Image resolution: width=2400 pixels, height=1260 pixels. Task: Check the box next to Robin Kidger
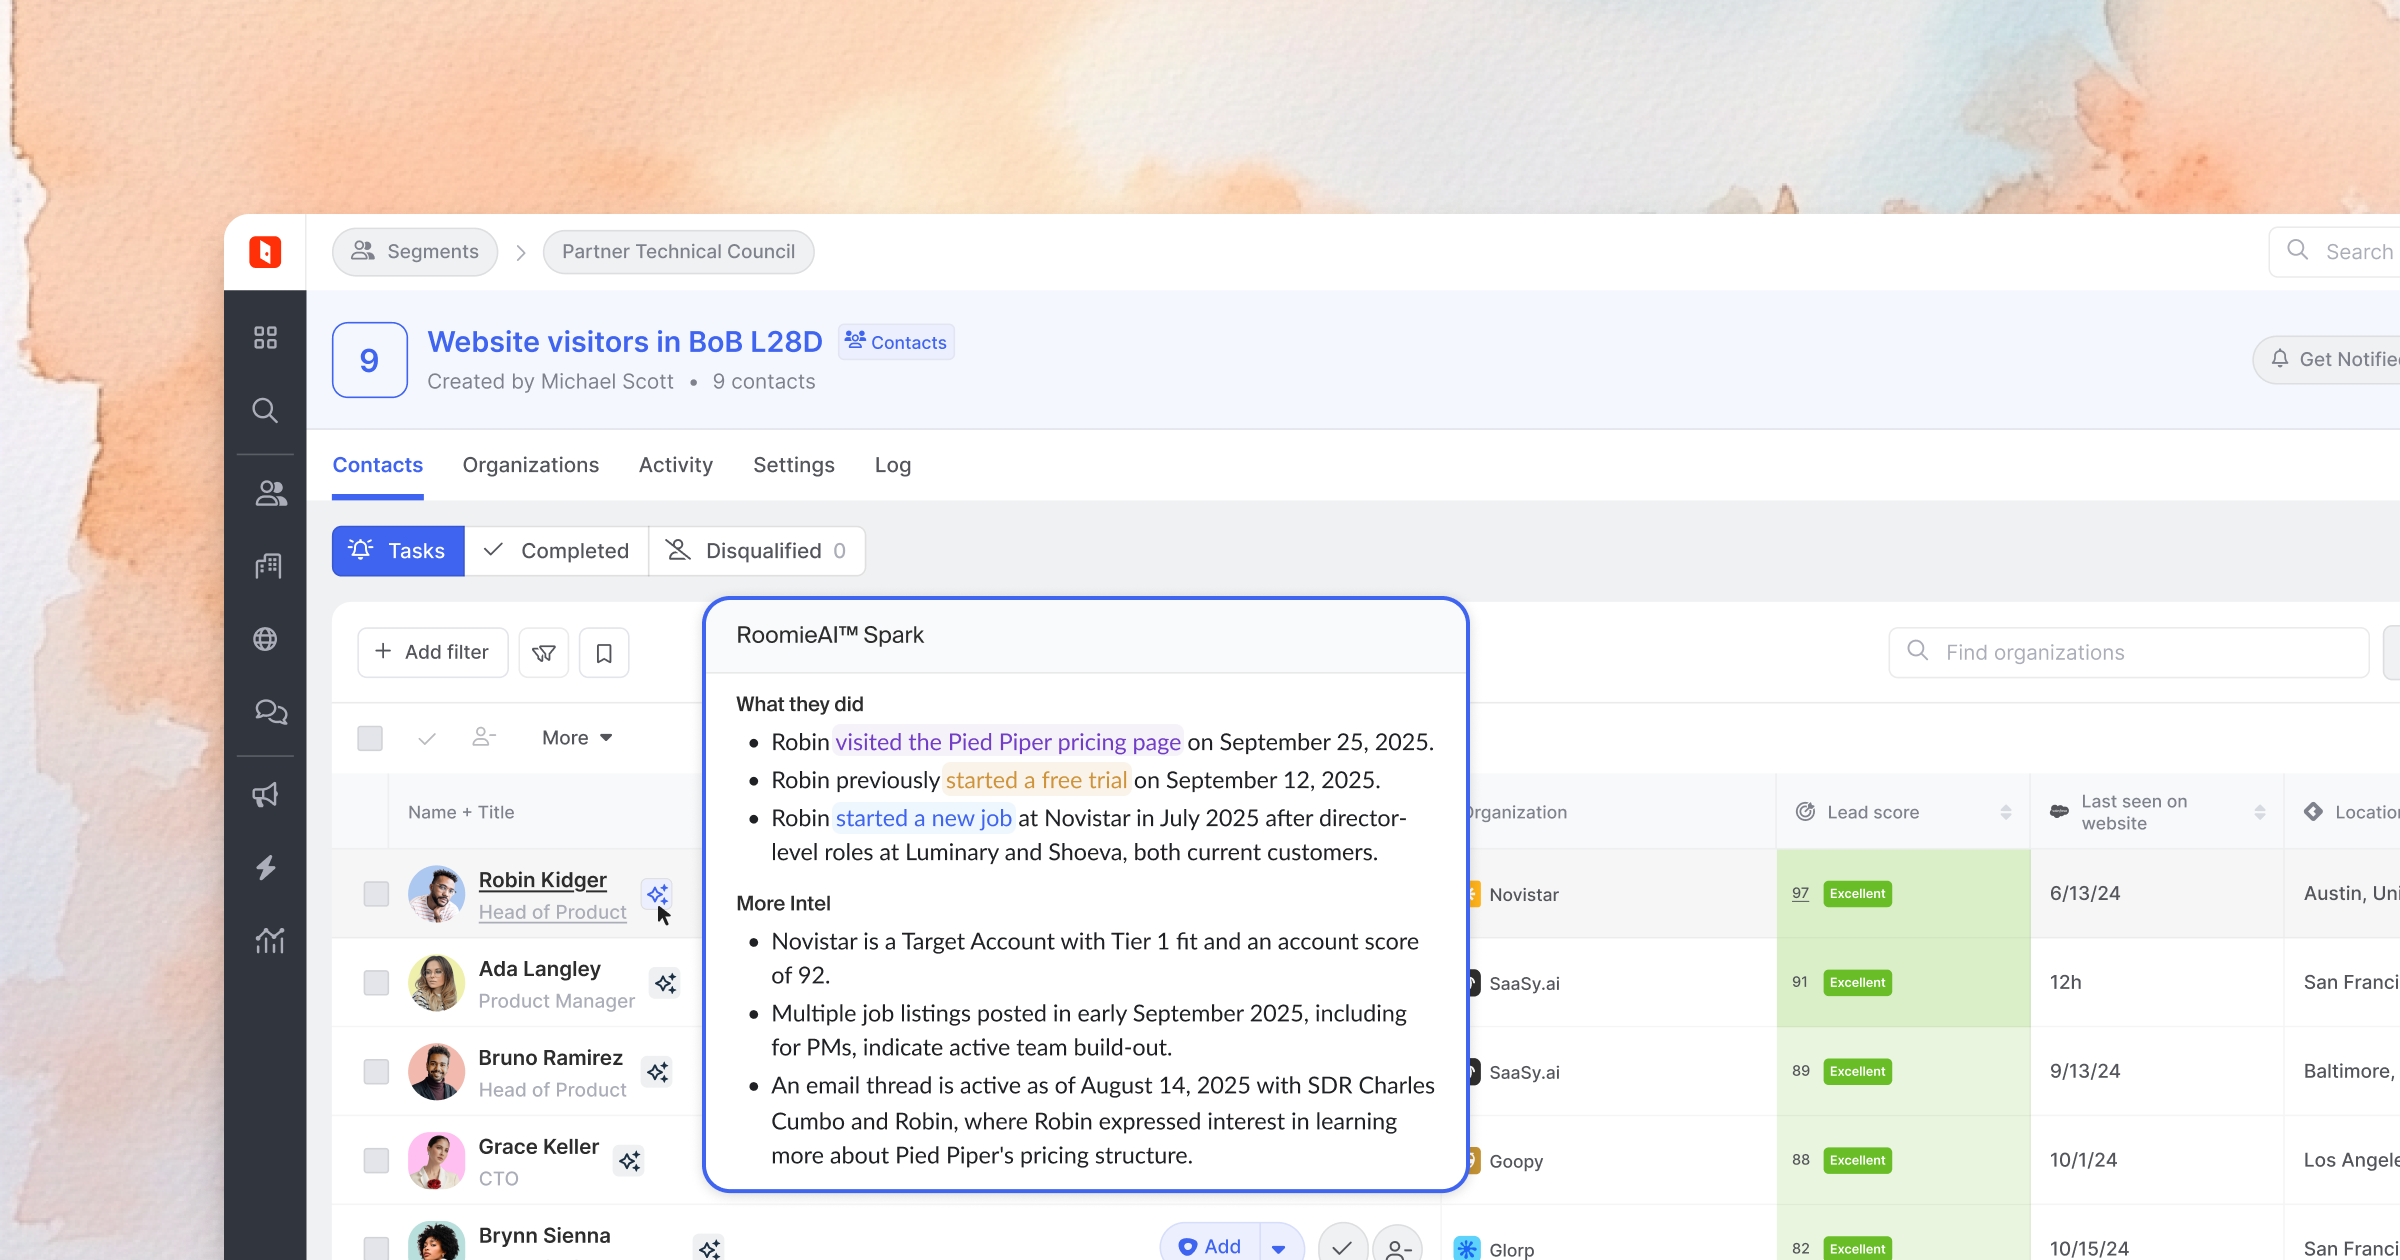tap(376, 894)
